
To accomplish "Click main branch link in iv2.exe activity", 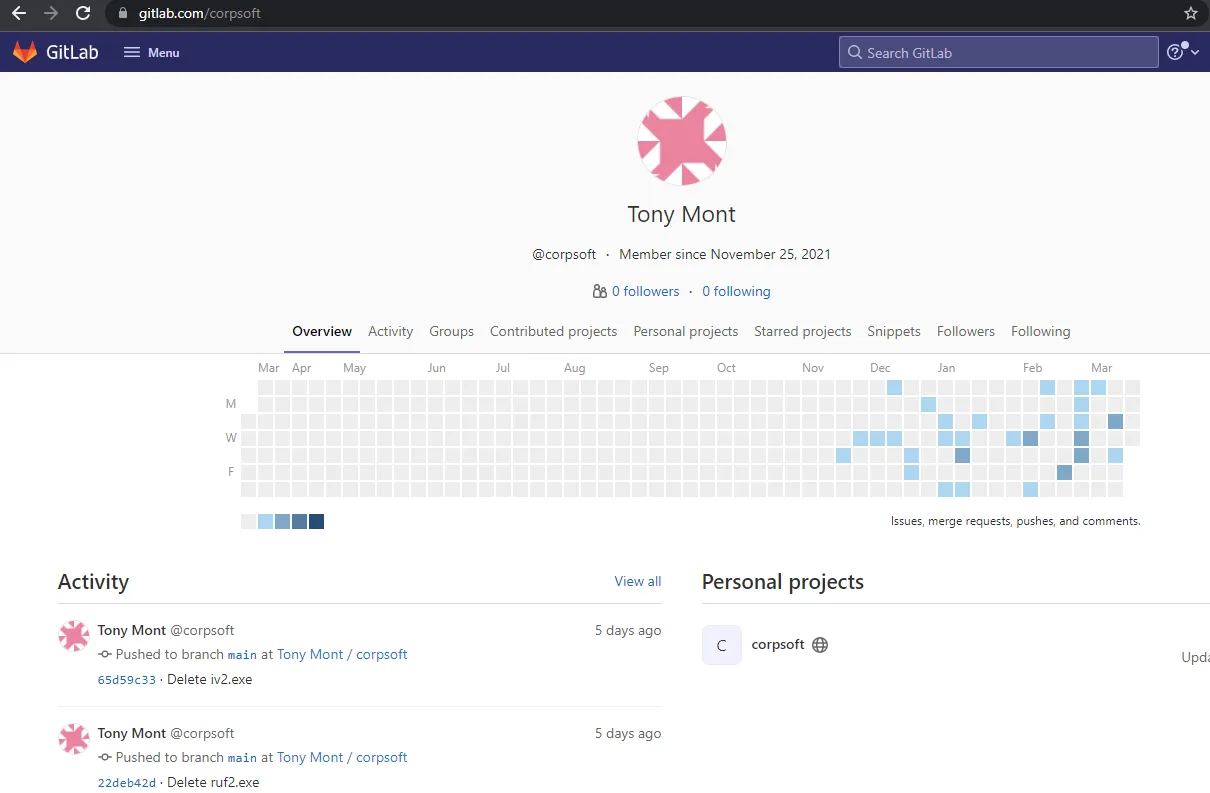I will [242, 655].
